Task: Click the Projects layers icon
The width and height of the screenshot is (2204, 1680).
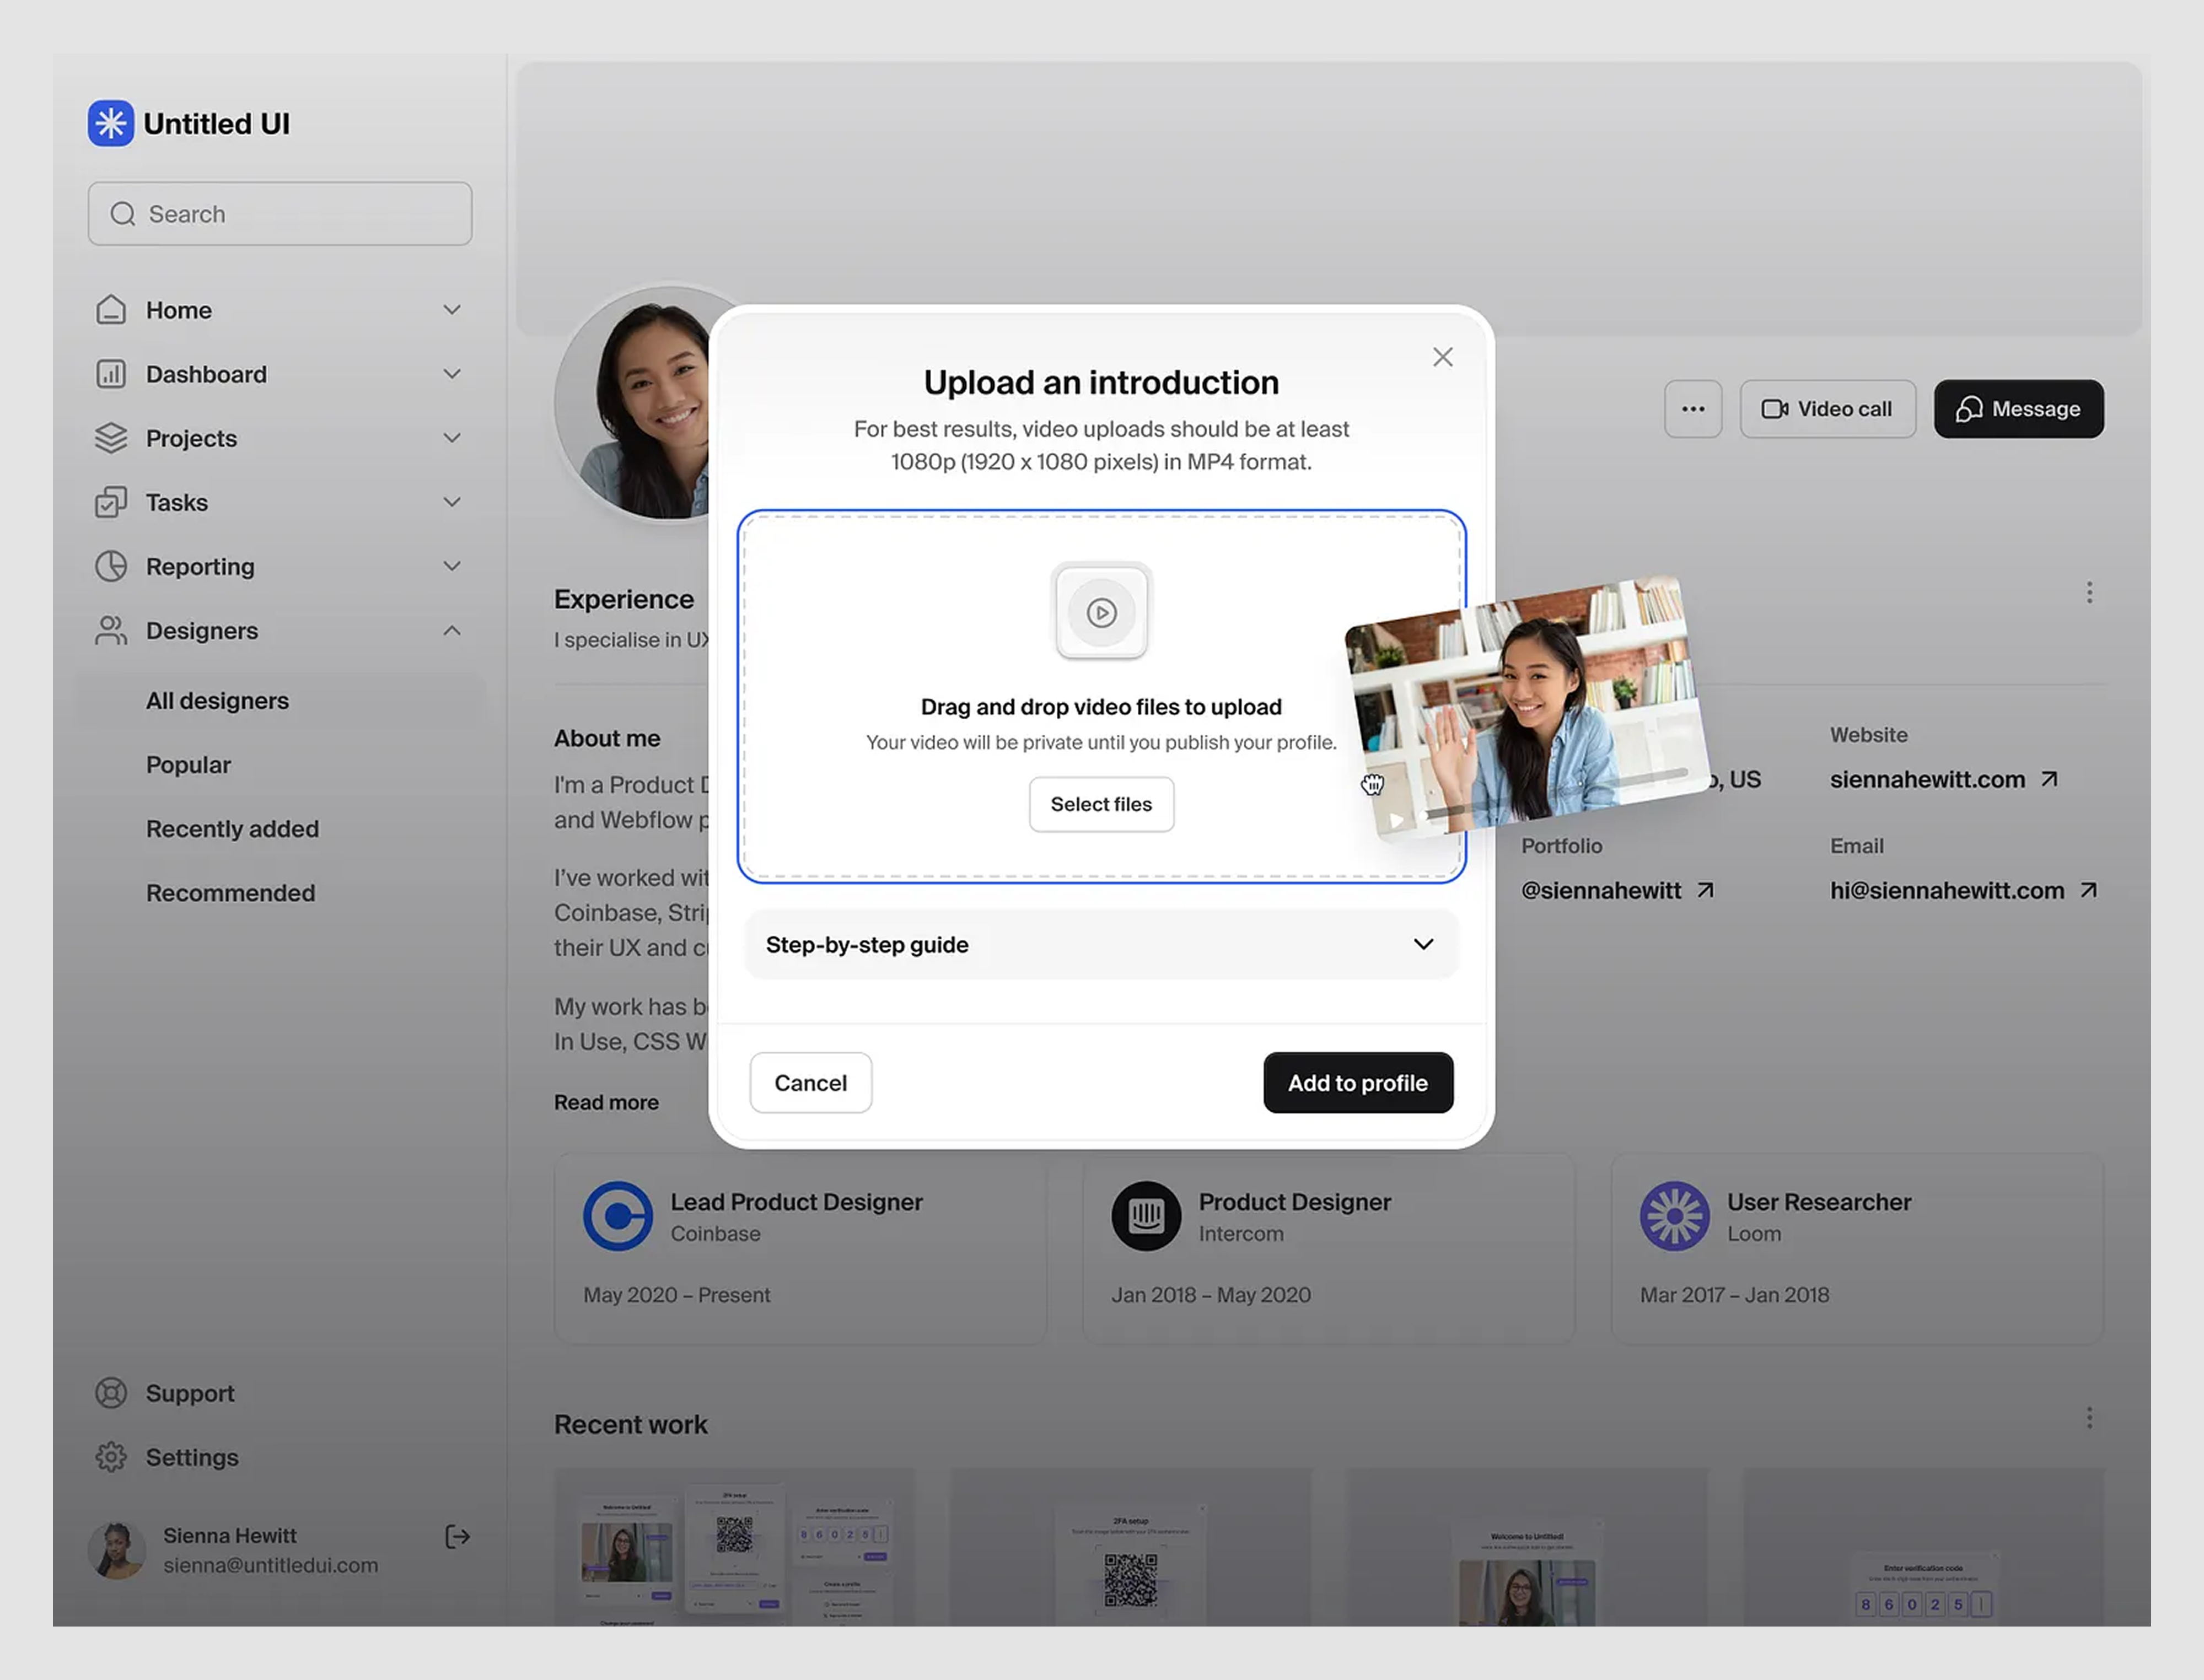Action: tap(111, 438)
